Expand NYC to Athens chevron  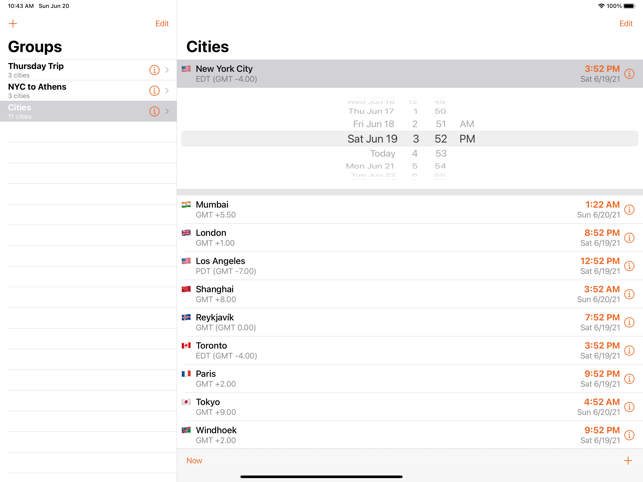click(x=167, y=91)
